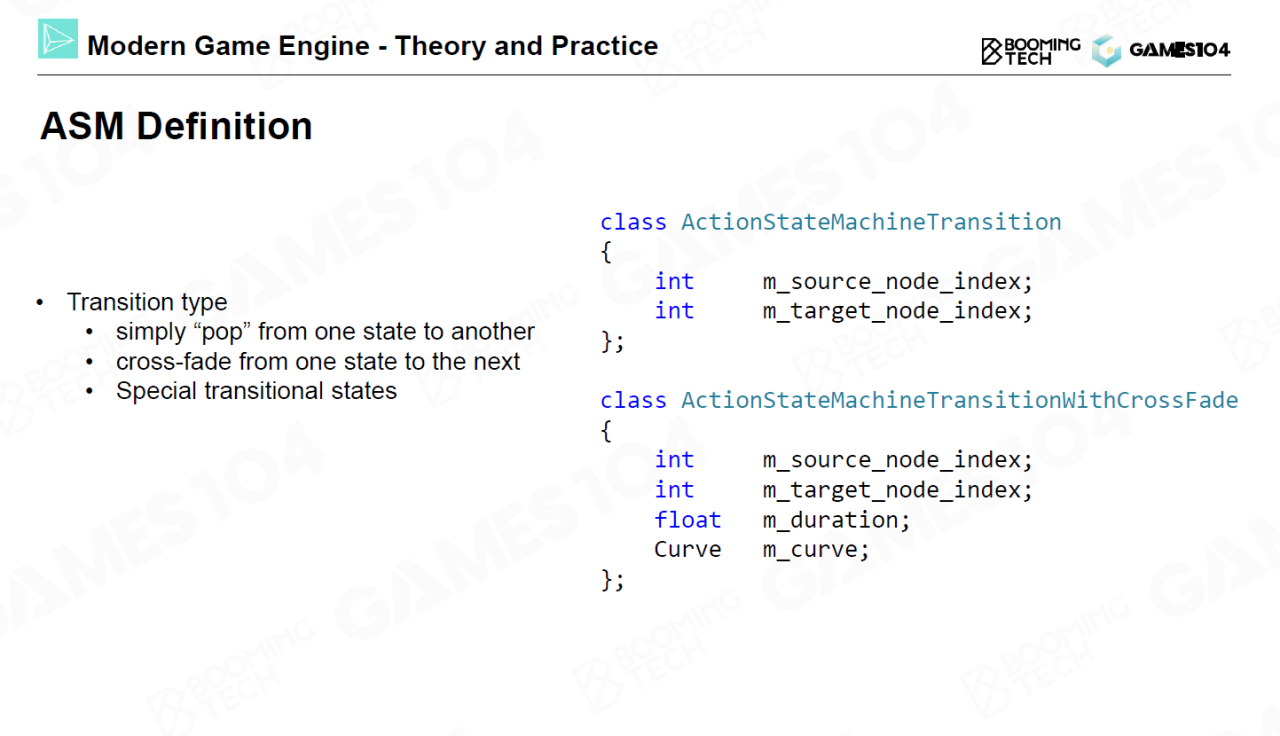1280x736 pixels.
Task: Click the ActionStateMachineTransitionWithCrossFade class name
Action: pos(959,401)
